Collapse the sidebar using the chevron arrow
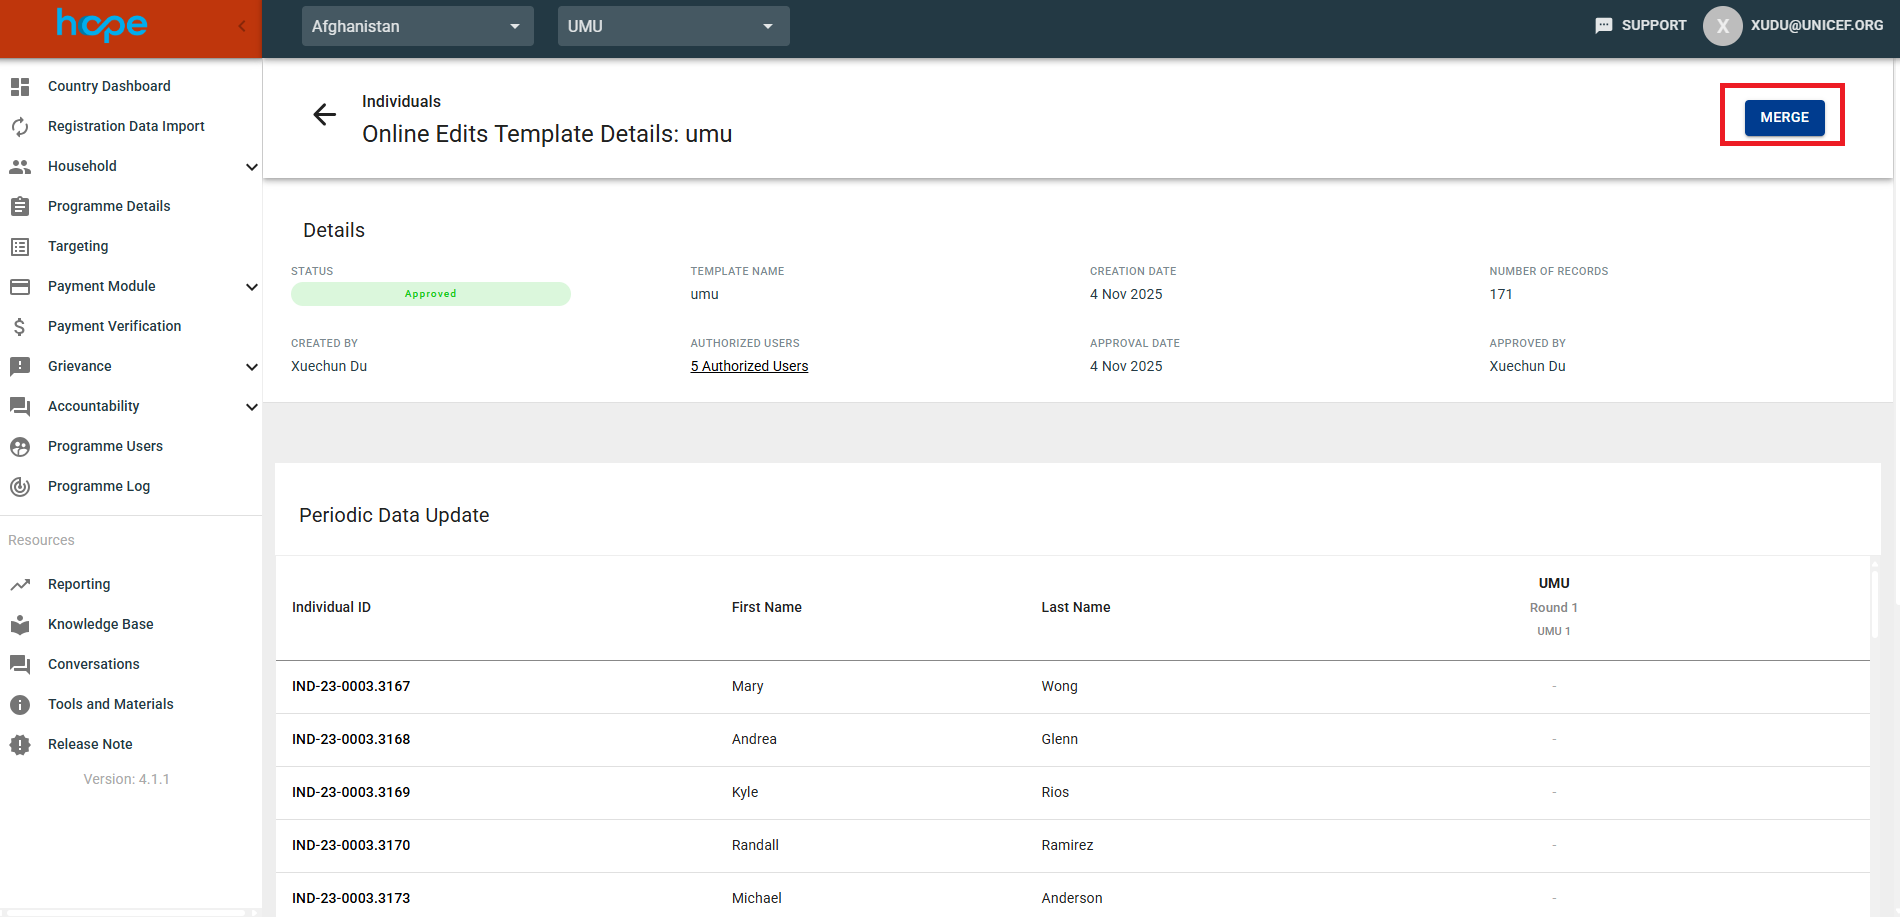The height and width of the screenshot is (917, 1900). 242,26
